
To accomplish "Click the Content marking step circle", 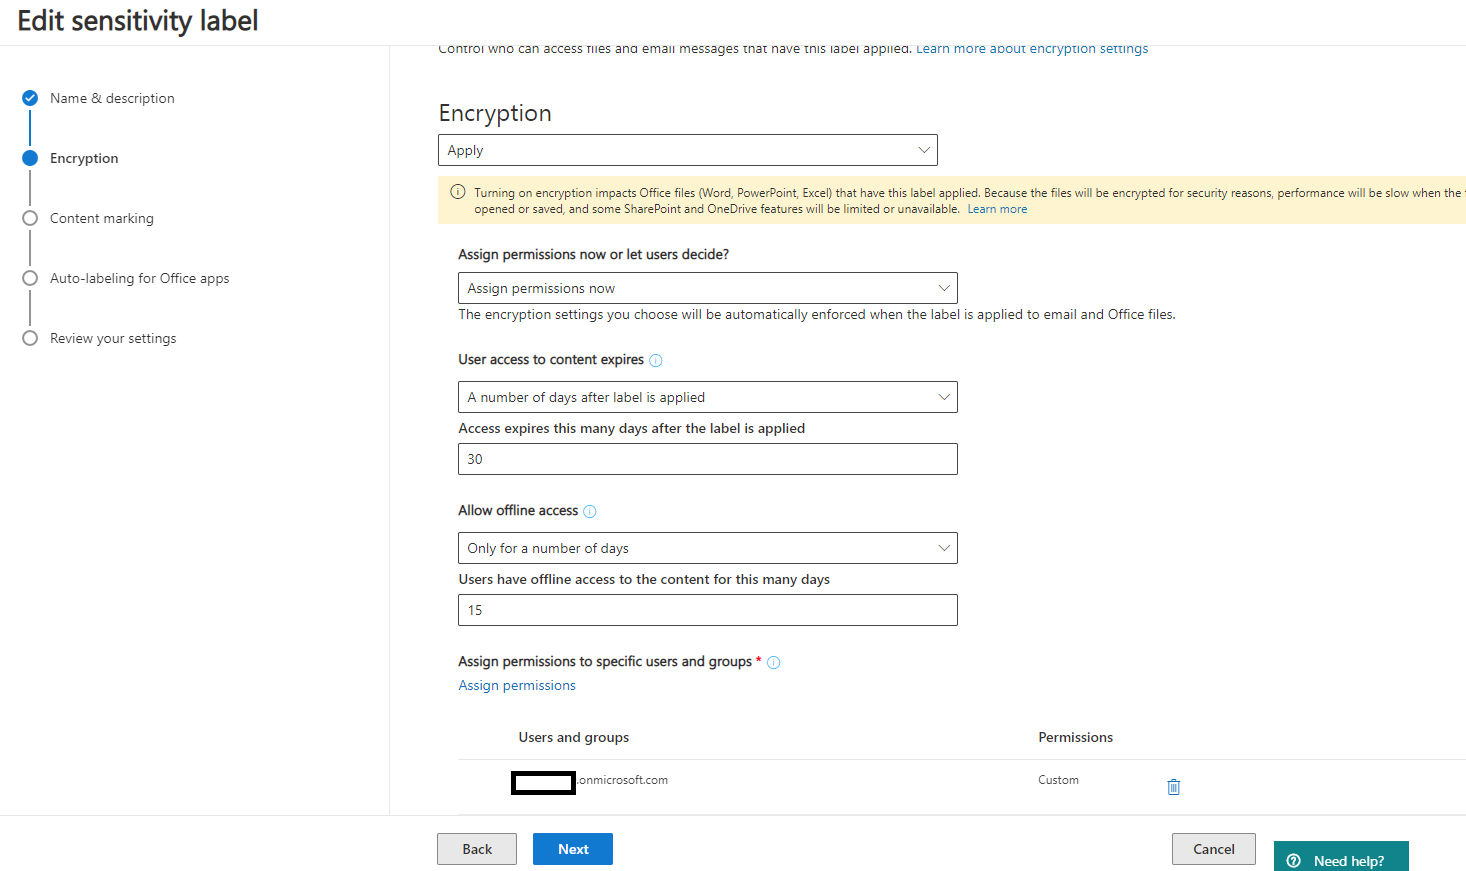I will point(30,218).
